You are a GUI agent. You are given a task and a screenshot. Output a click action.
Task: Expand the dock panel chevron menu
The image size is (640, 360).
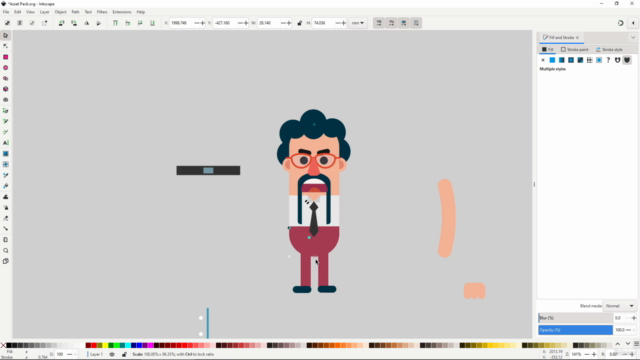[633, 38]
